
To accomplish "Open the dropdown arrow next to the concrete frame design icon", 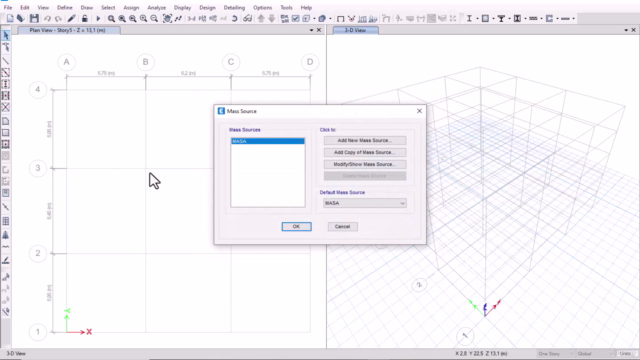I will point(493,18).
